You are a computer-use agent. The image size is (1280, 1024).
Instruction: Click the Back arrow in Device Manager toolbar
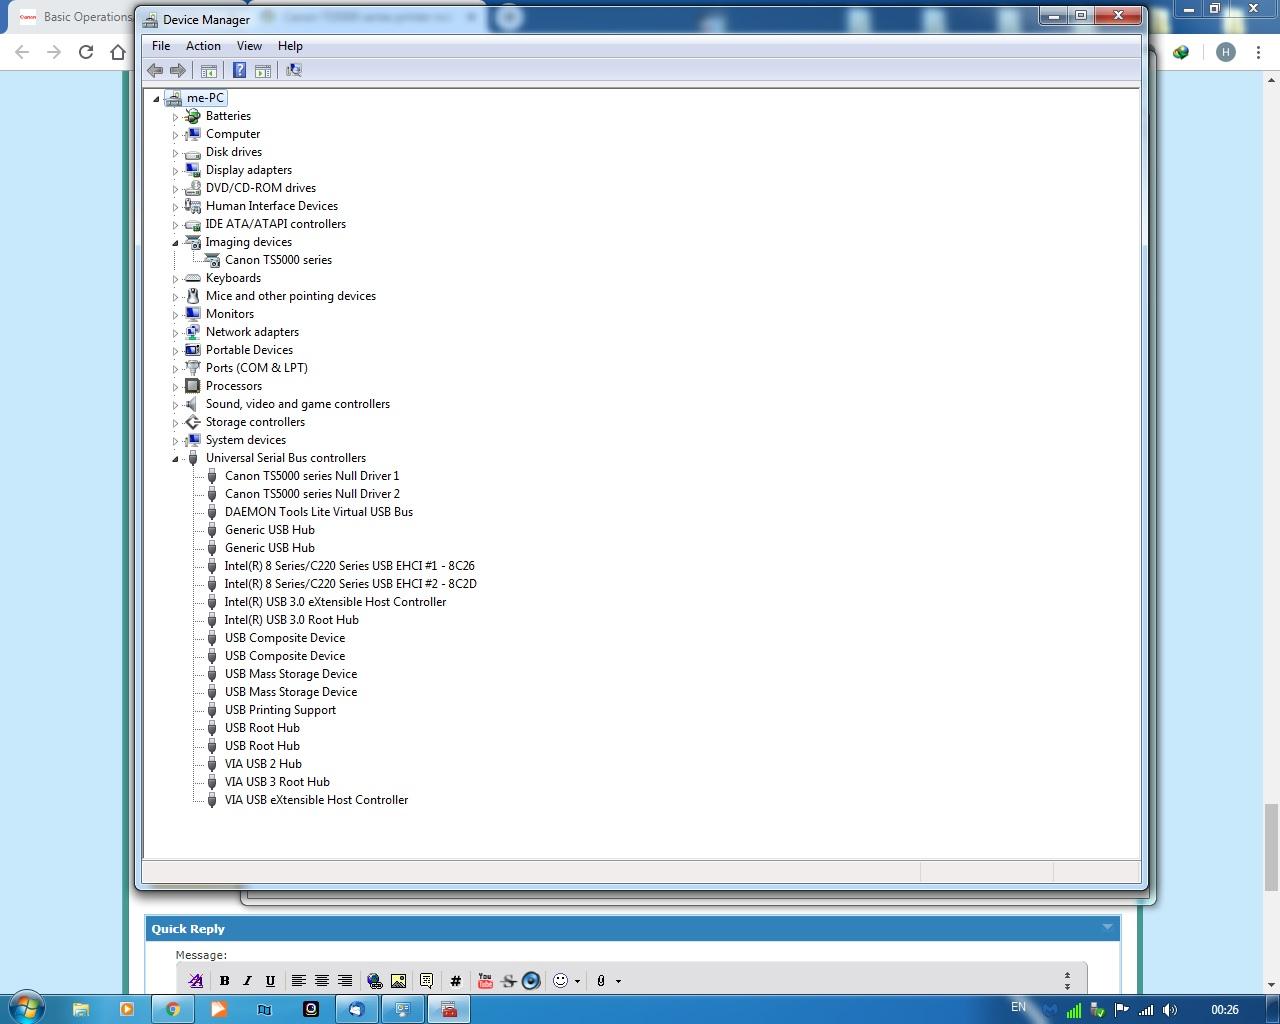point(155,70)
